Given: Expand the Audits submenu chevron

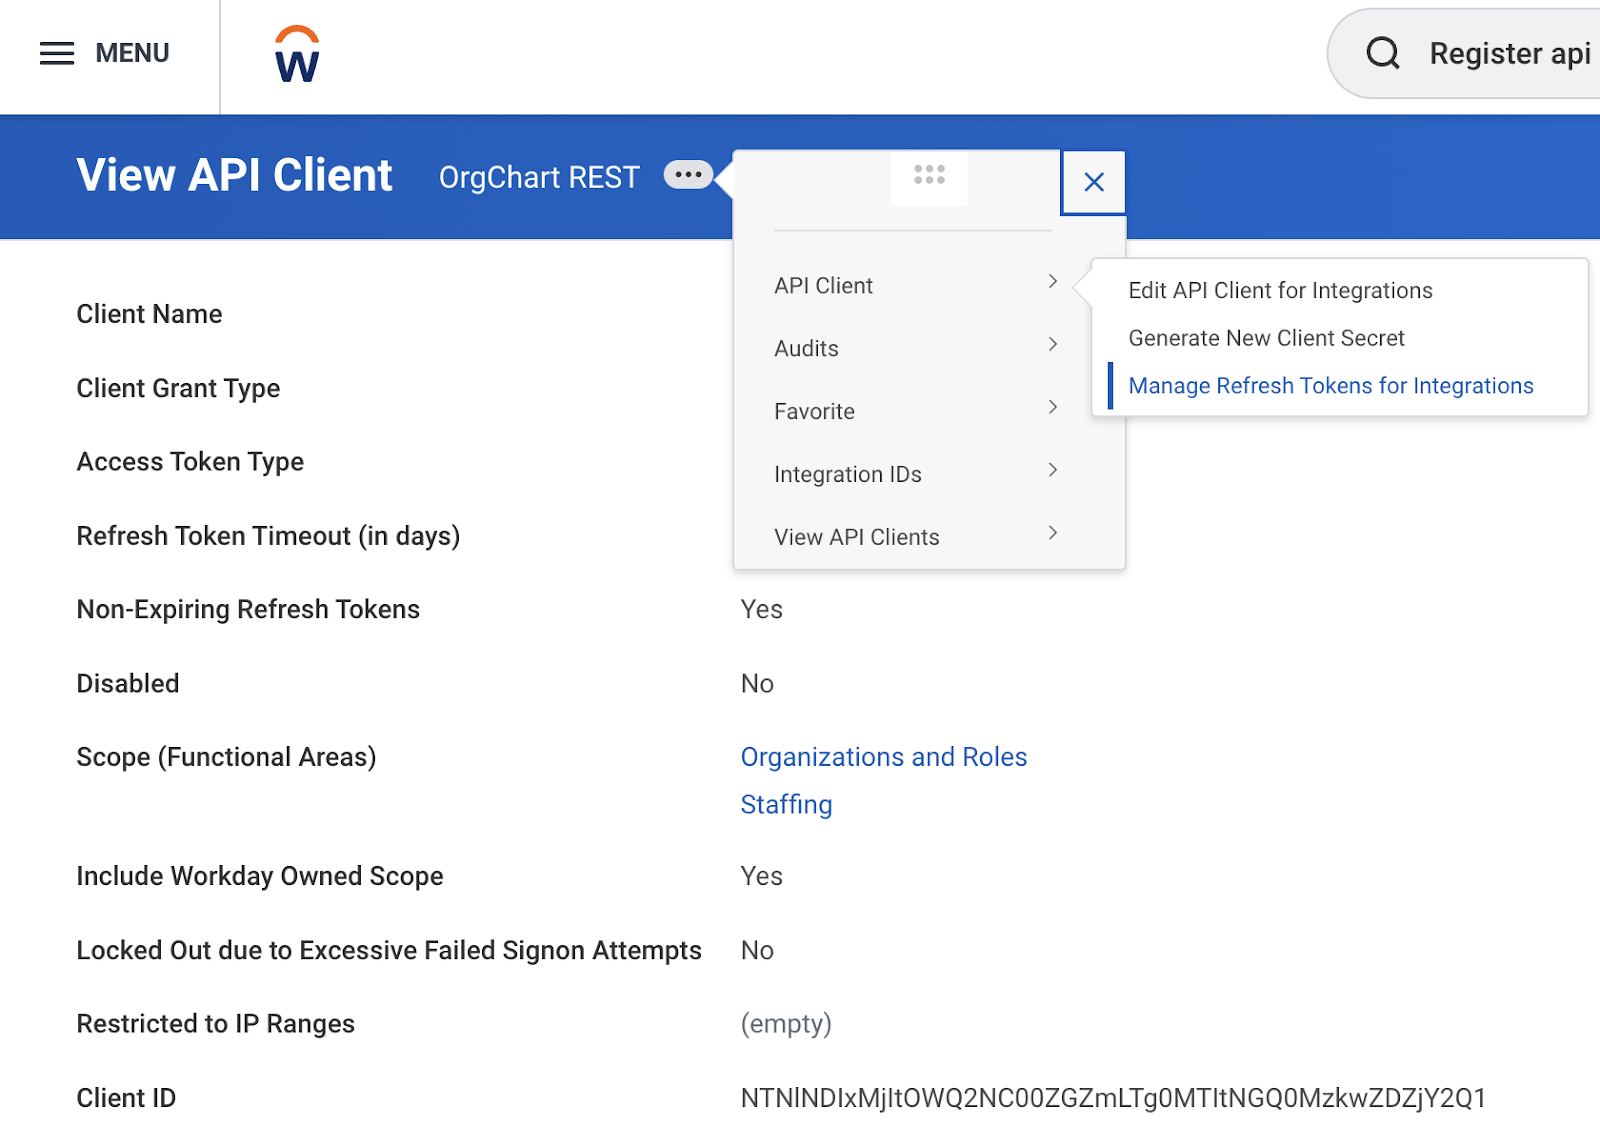Looking at the screenshot, I should click(1052, 345).
